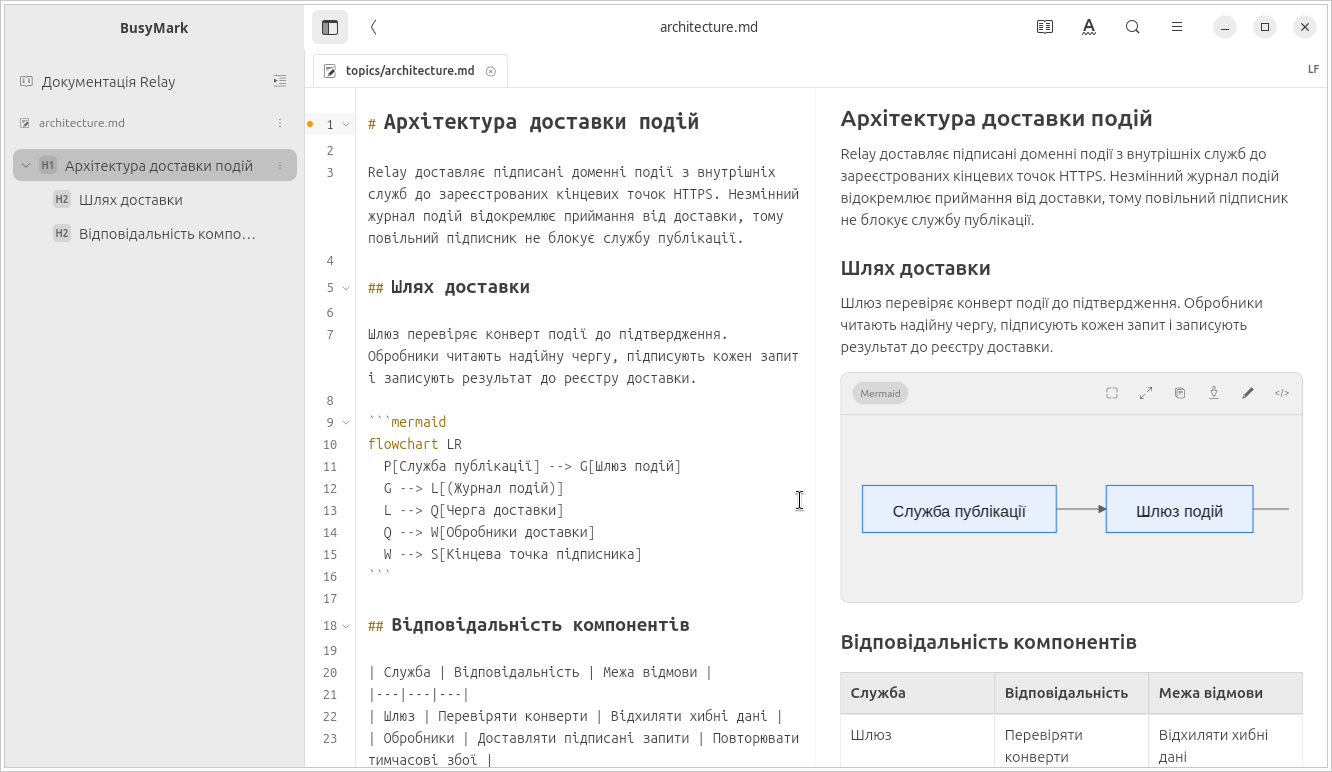1332x772 pixels.
Task: Fold the mermaid code block at line 9
Action: [x=346, y=422]
